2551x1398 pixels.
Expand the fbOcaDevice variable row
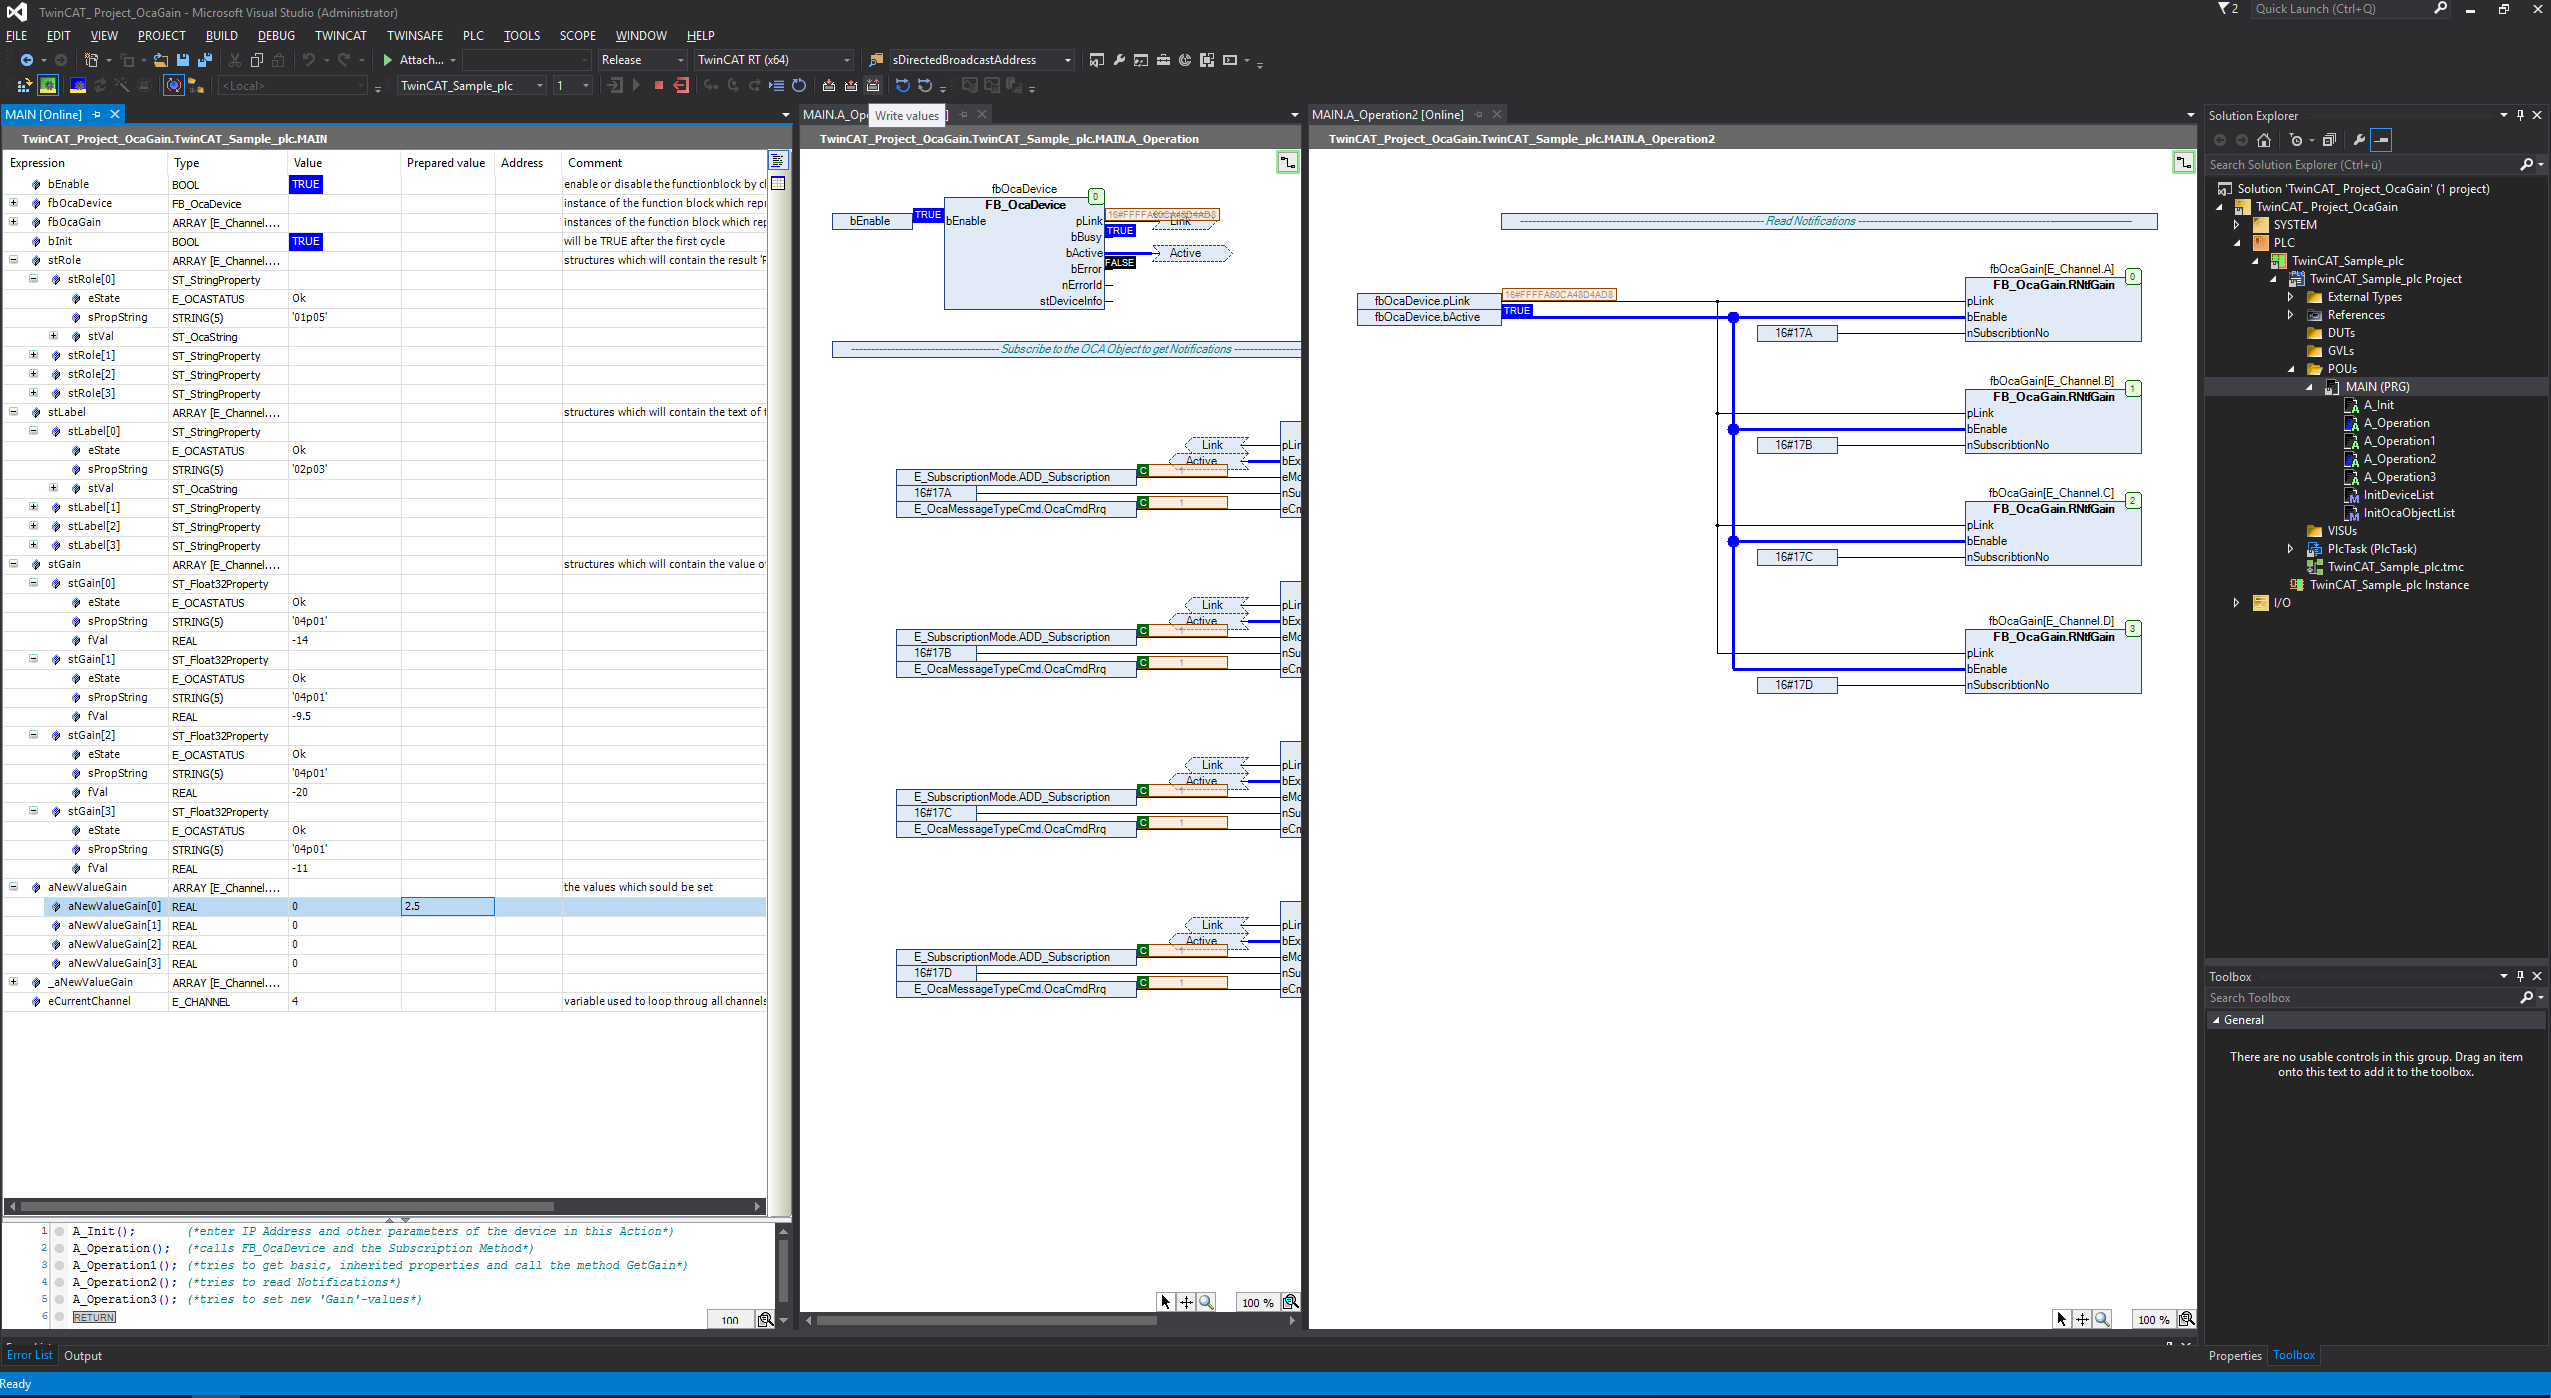coord(14,203)
